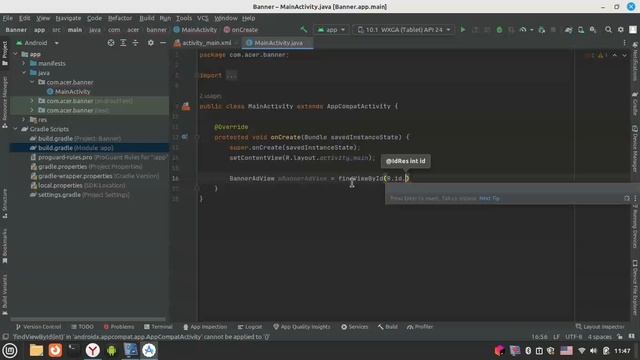Click the Expand All icon in Project panel
This screenshot has width=640, height=360.
click(x=123, y=42)
